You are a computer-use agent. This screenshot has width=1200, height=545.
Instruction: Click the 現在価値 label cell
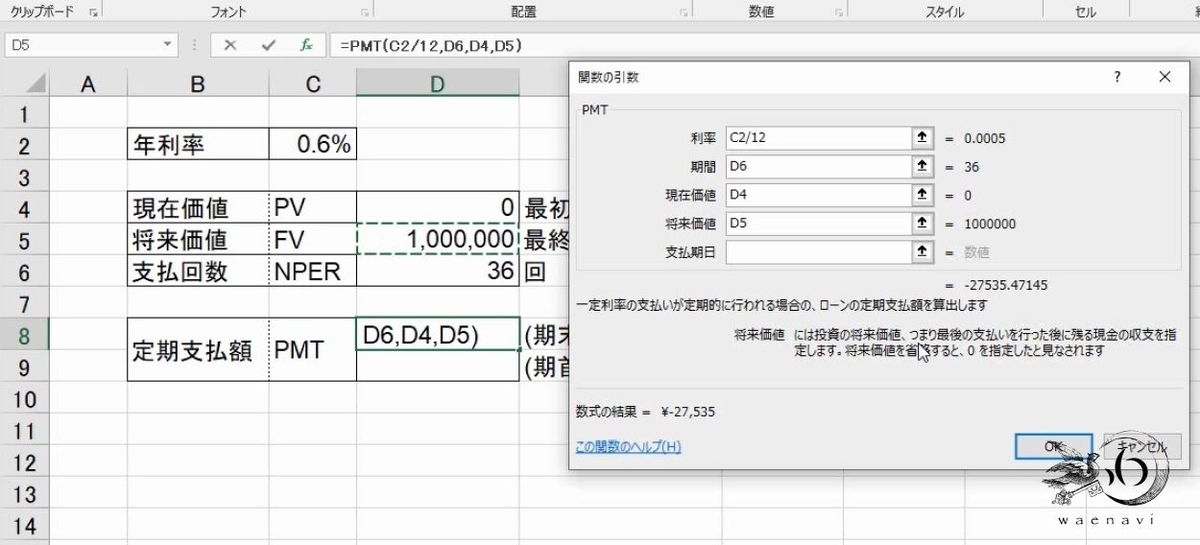click(x=198, y=209)
